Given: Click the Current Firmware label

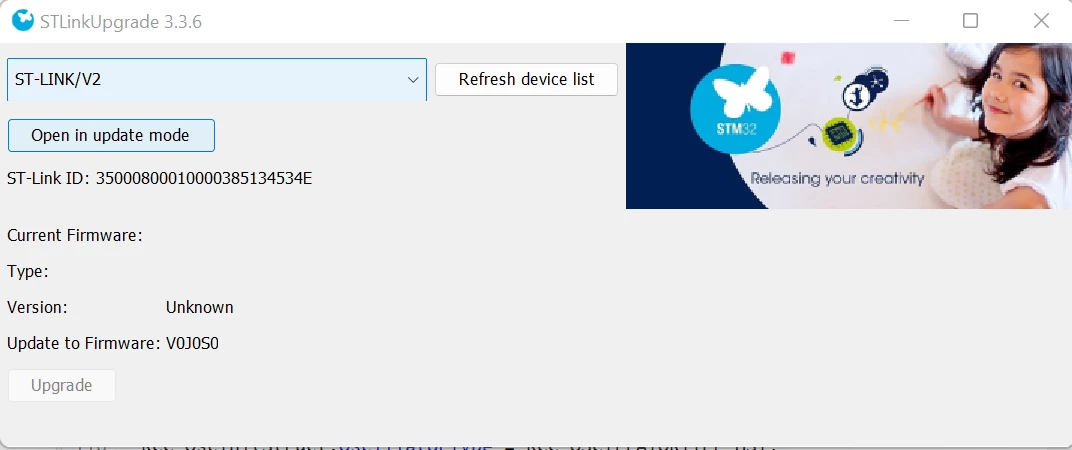Looking at the screenshot, I should pos(75,236).
